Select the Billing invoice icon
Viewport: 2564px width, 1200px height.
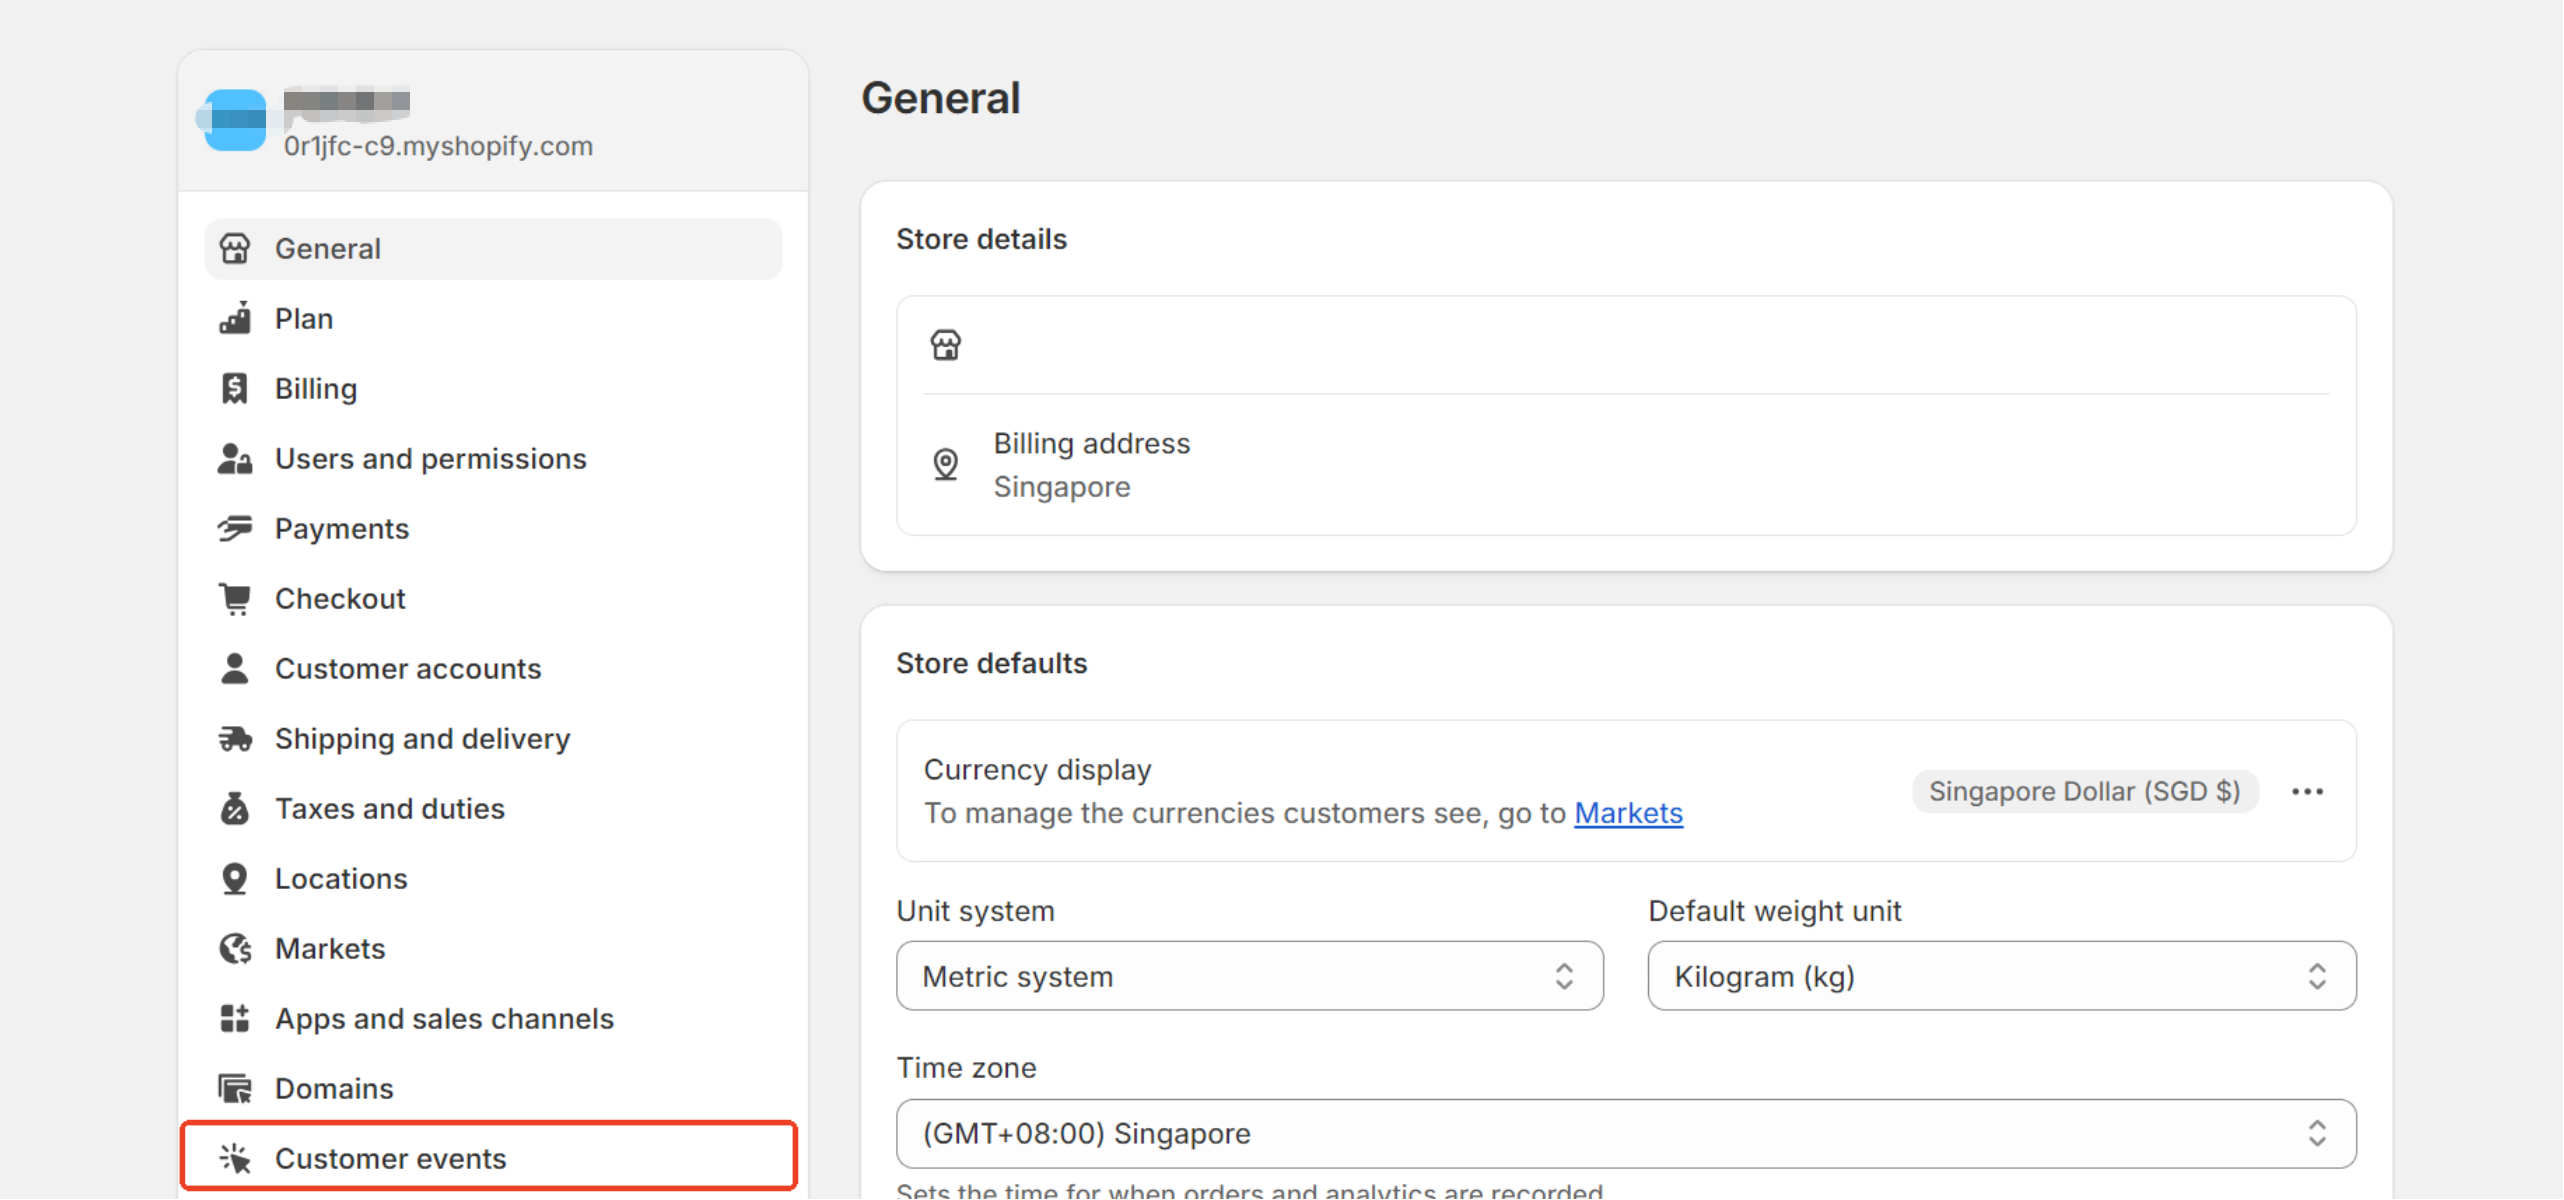click(x=236, y=388)
